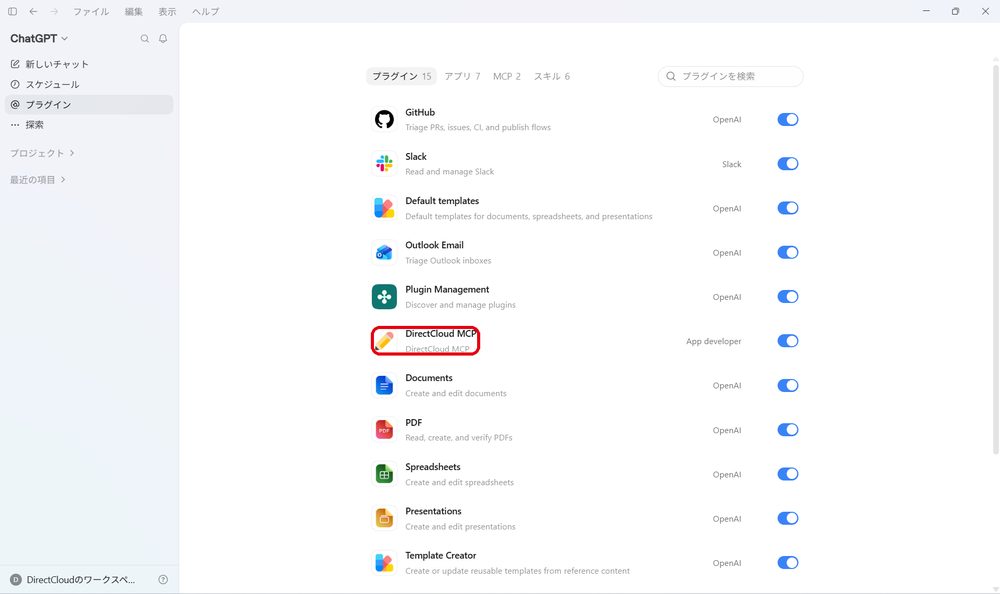This screenshot has height=594, width=1000.
Task: Open sidebar search magnifier icon
Action: [145, 39]
